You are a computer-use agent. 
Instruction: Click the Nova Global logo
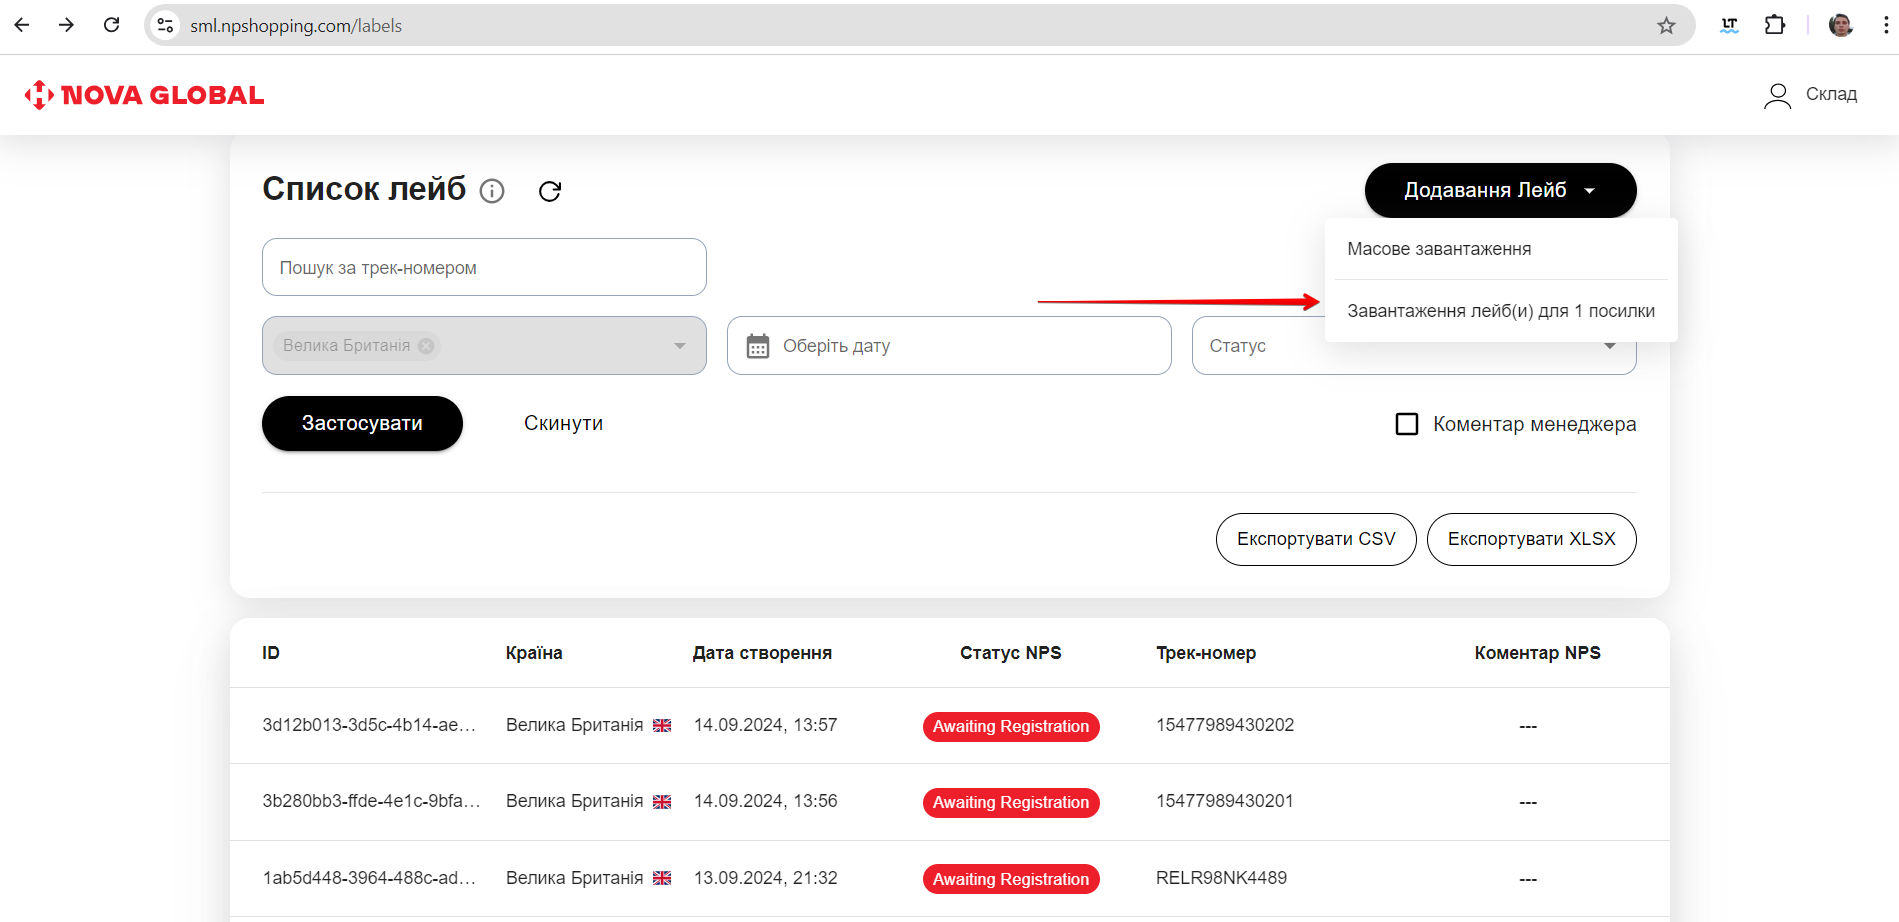pyautogui.click(x=145, y=95)
